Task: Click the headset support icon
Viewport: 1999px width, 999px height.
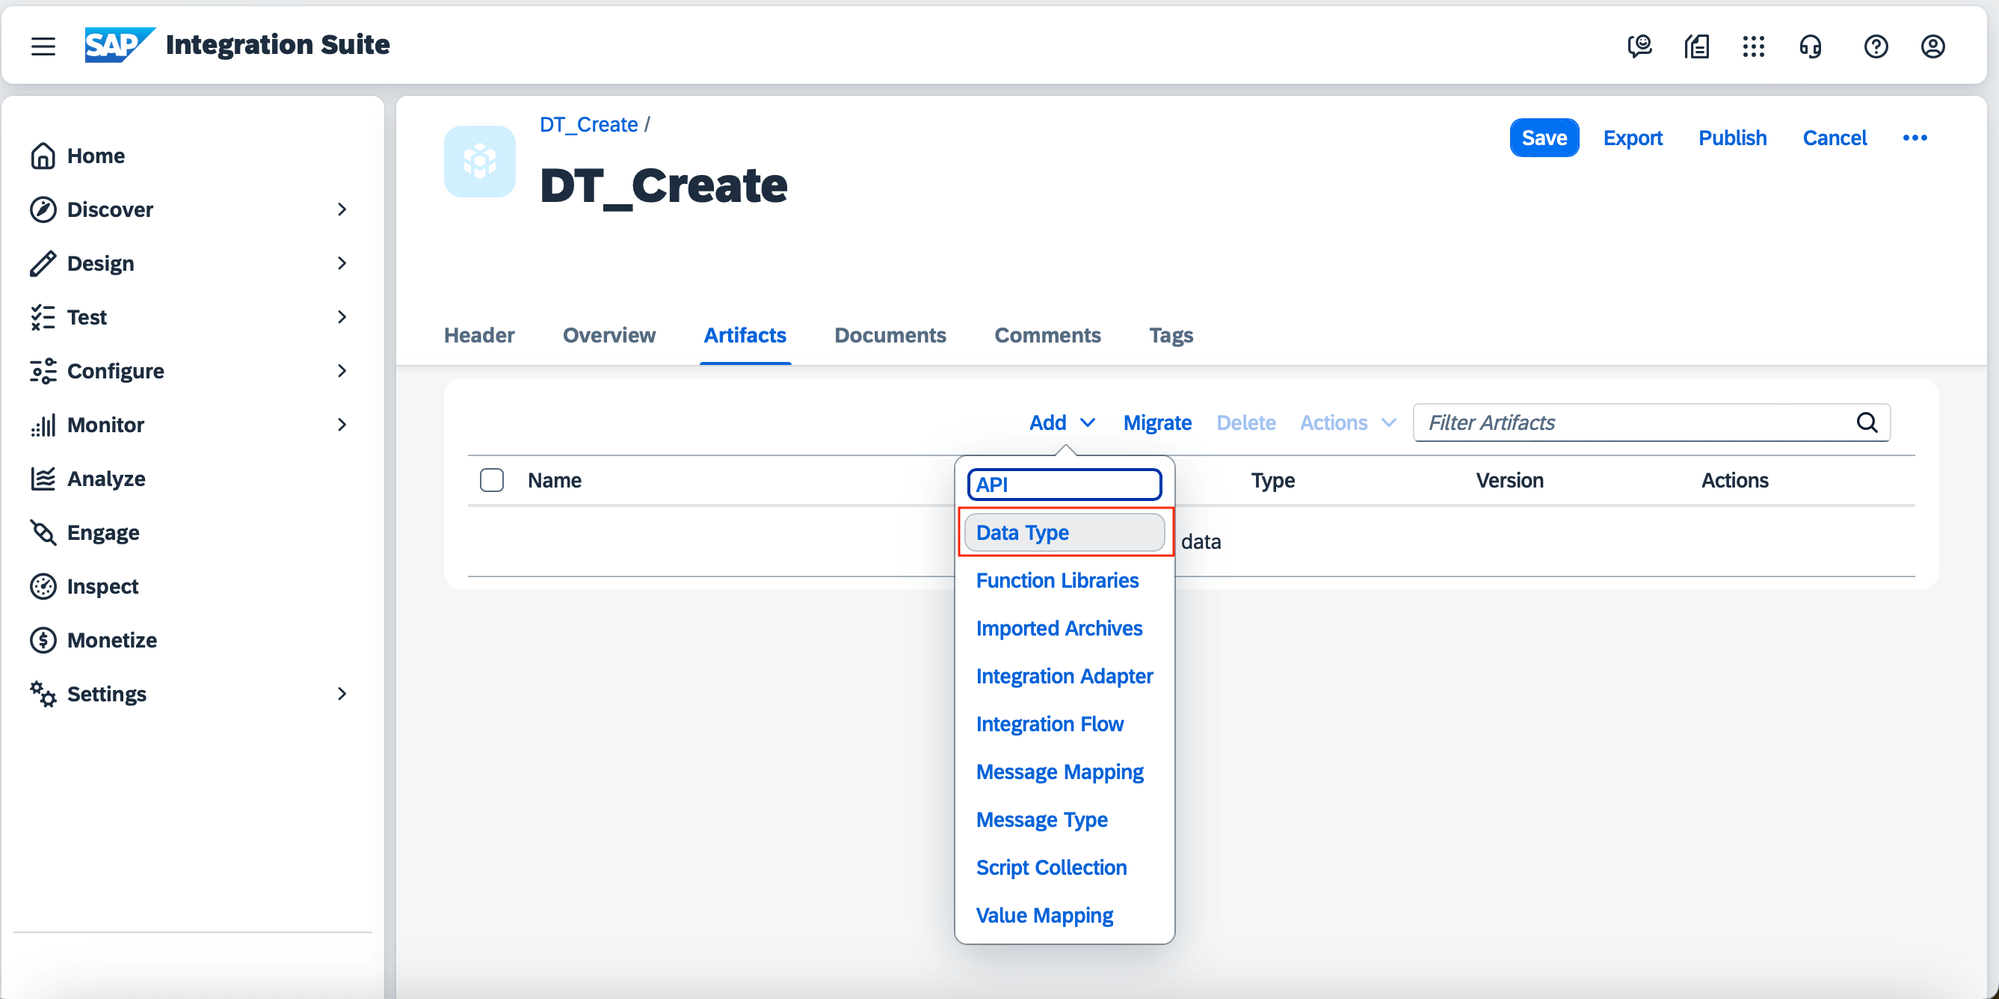Action: [1810, 46]
